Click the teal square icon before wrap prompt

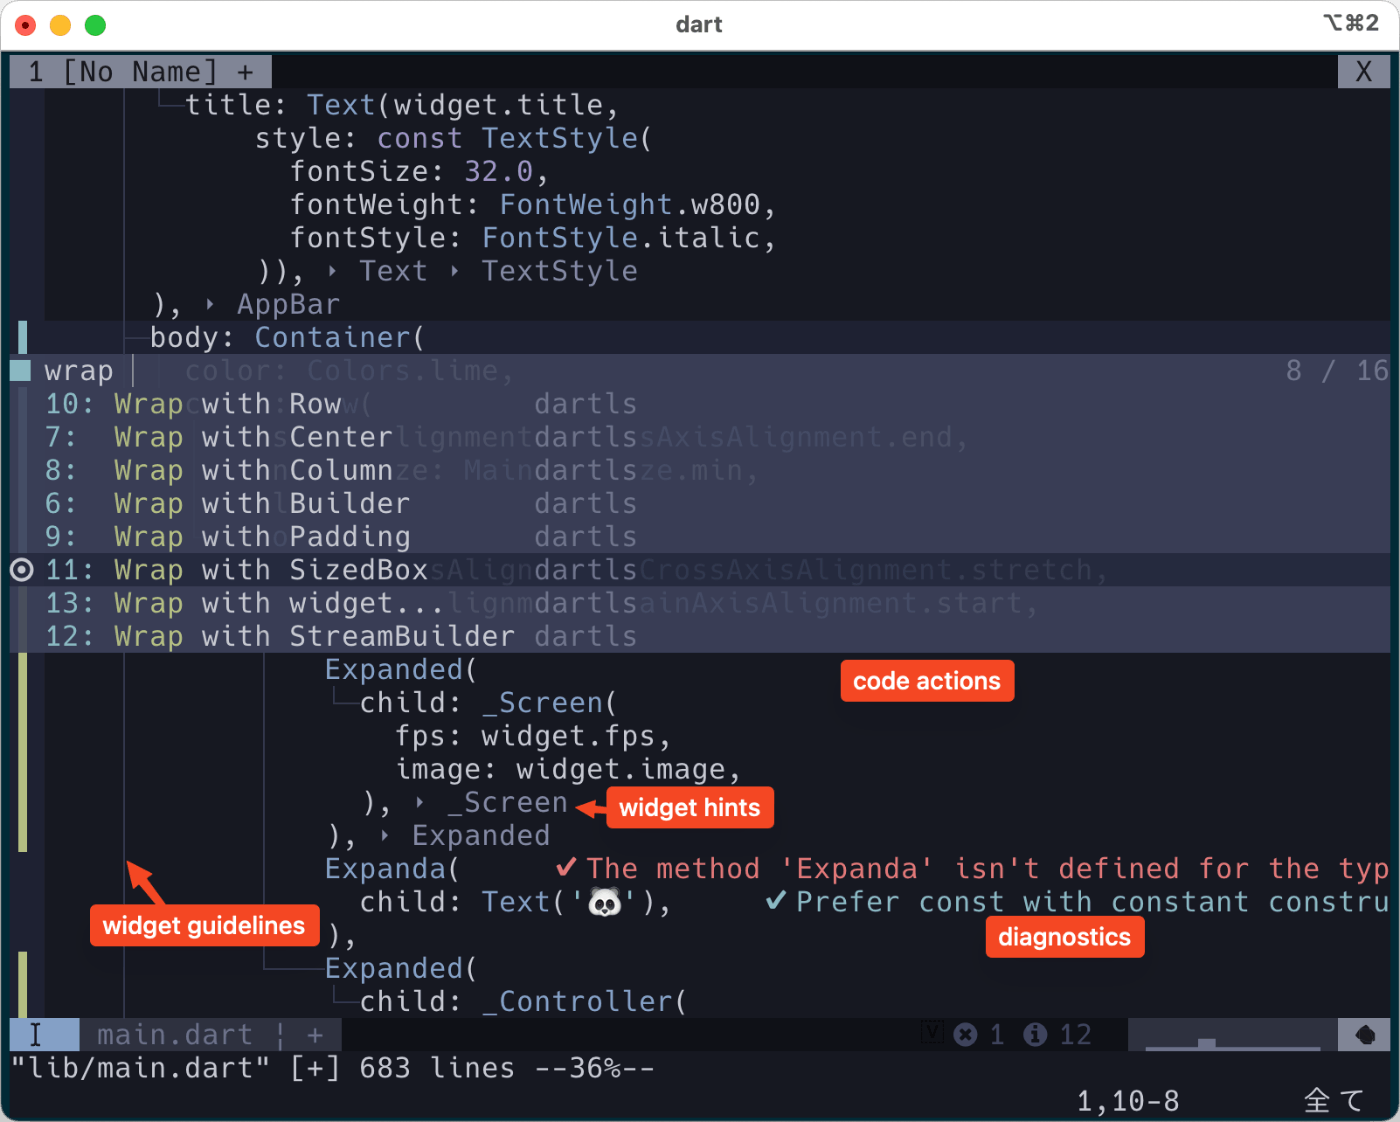tap(20, 371)
